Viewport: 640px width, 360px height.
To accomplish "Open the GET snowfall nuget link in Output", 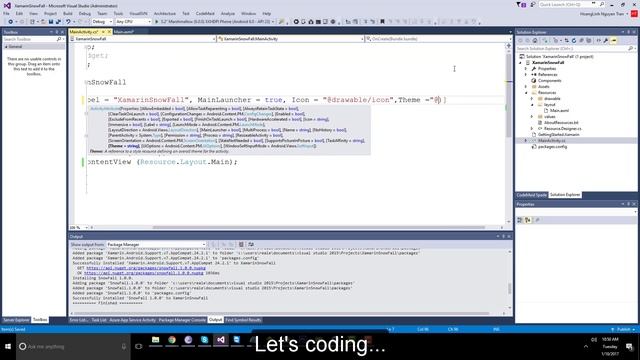I will (x=146, y=268).
